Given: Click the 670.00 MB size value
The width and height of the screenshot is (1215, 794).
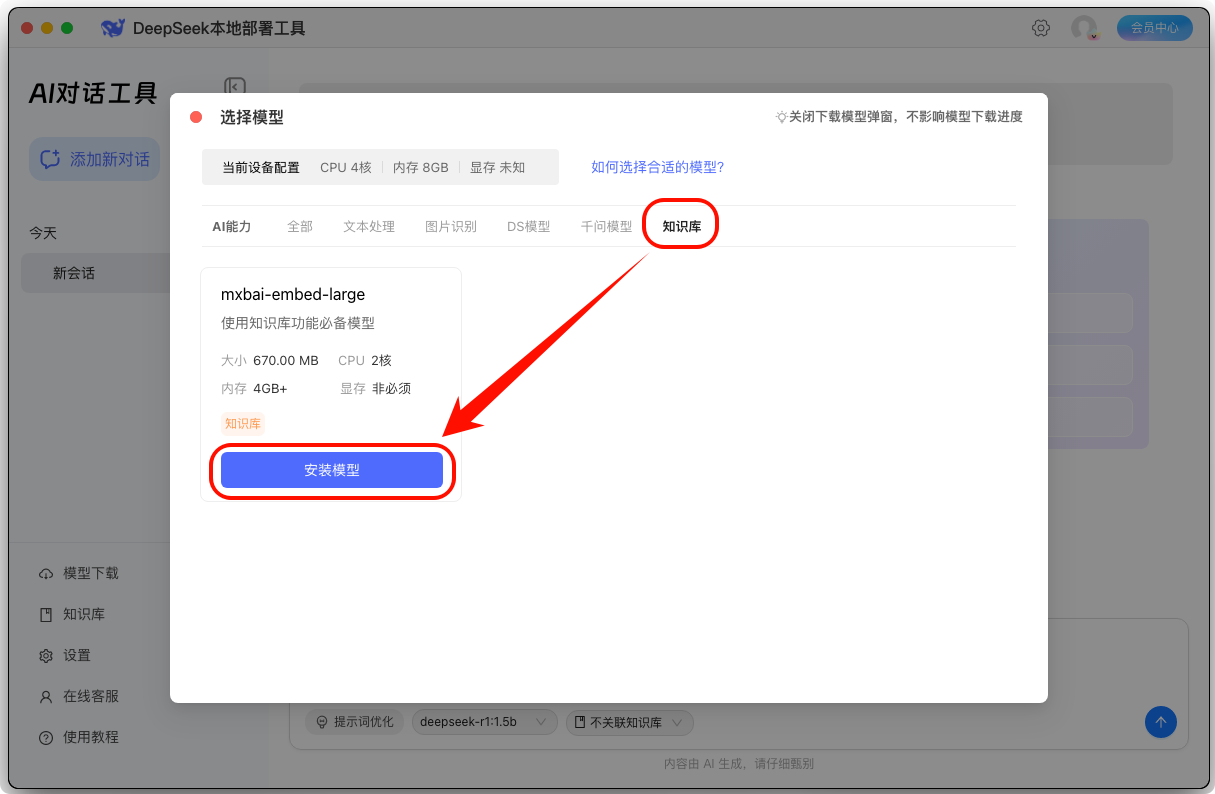Looking at the screenshot, I should (x=286, y=360).
